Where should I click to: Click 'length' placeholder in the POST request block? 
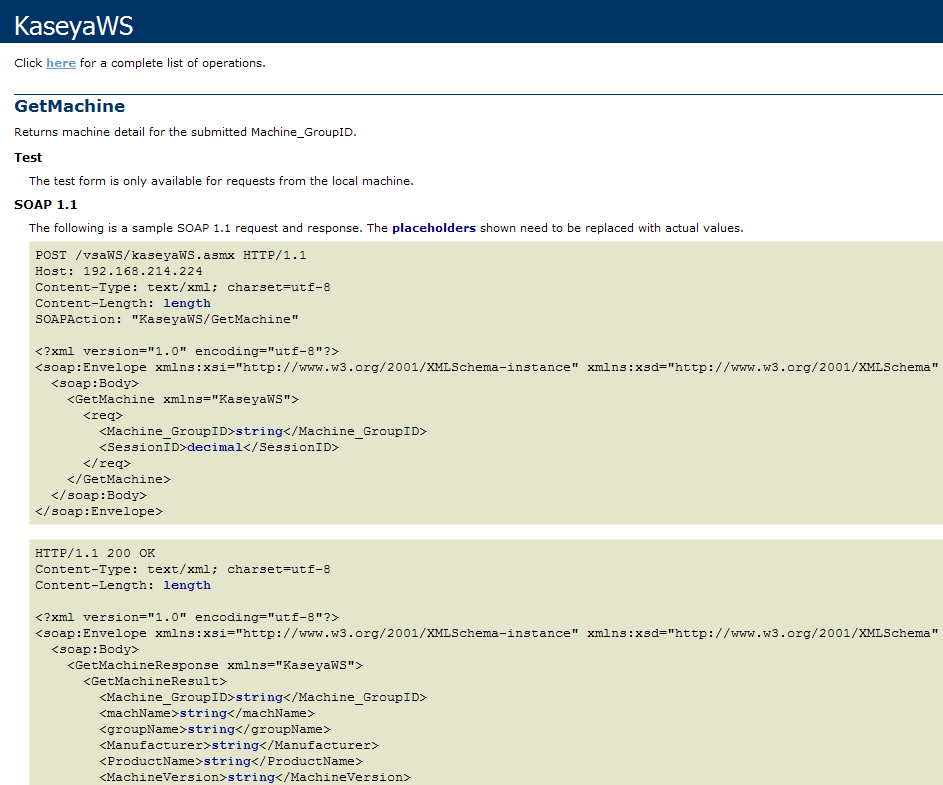pyautogui.click(x=187, y=303)
